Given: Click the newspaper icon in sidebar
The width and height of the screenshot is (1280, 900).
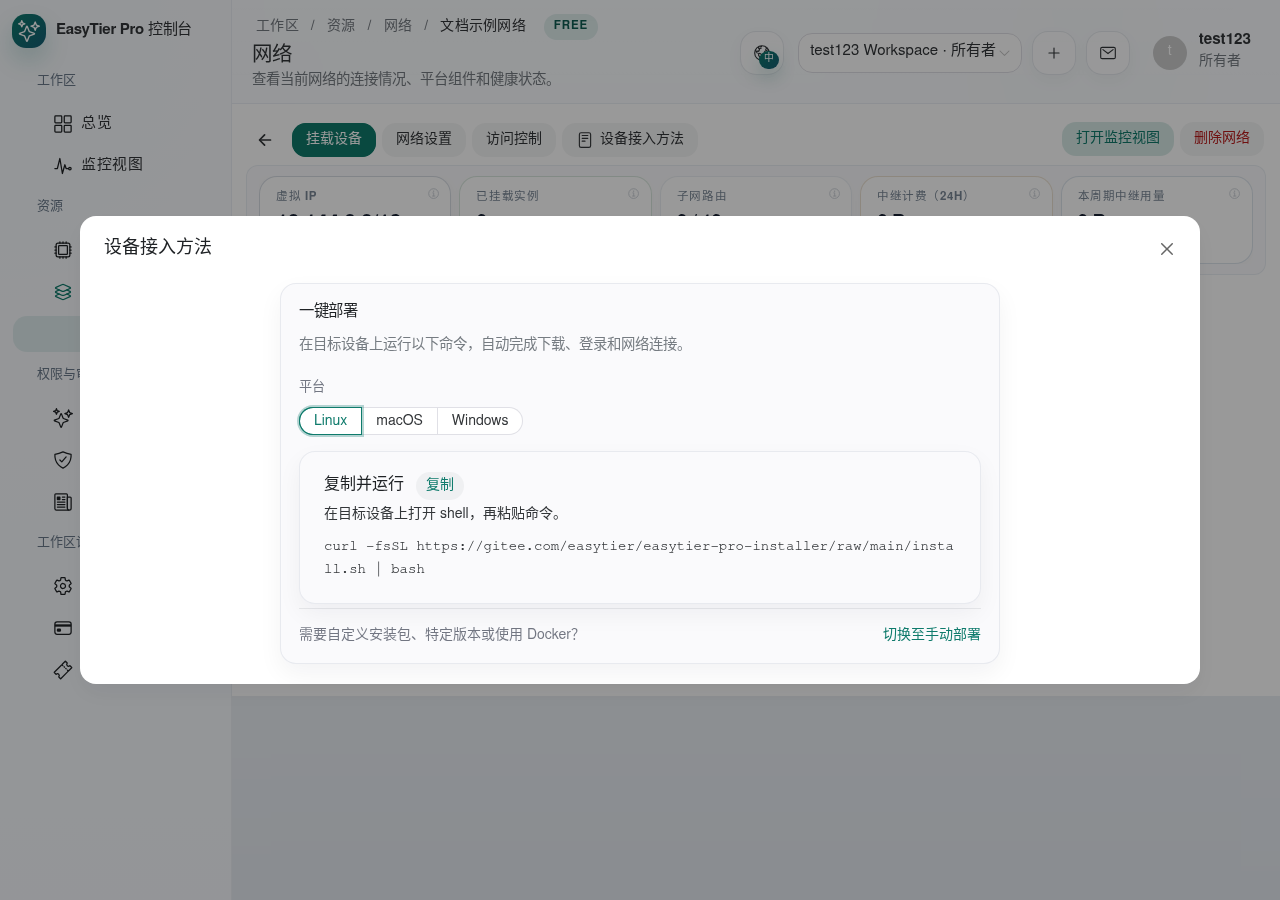Looking at the screenshot, I should click(63, 502).
